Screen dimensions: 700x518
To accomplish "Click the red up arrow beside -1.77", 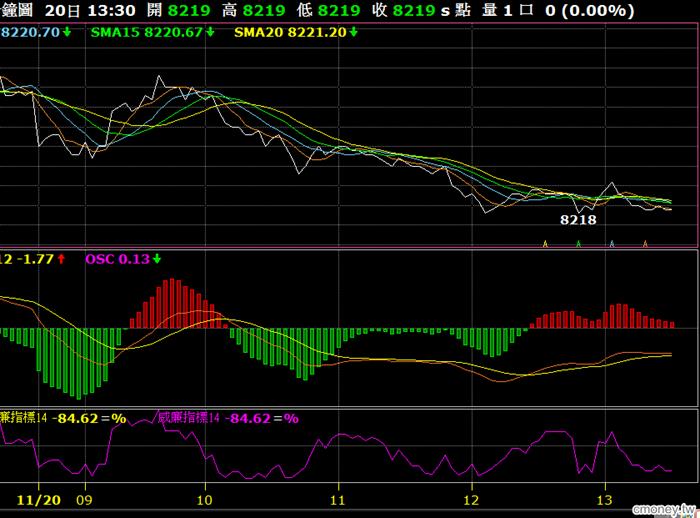I will tap(61, 259).
